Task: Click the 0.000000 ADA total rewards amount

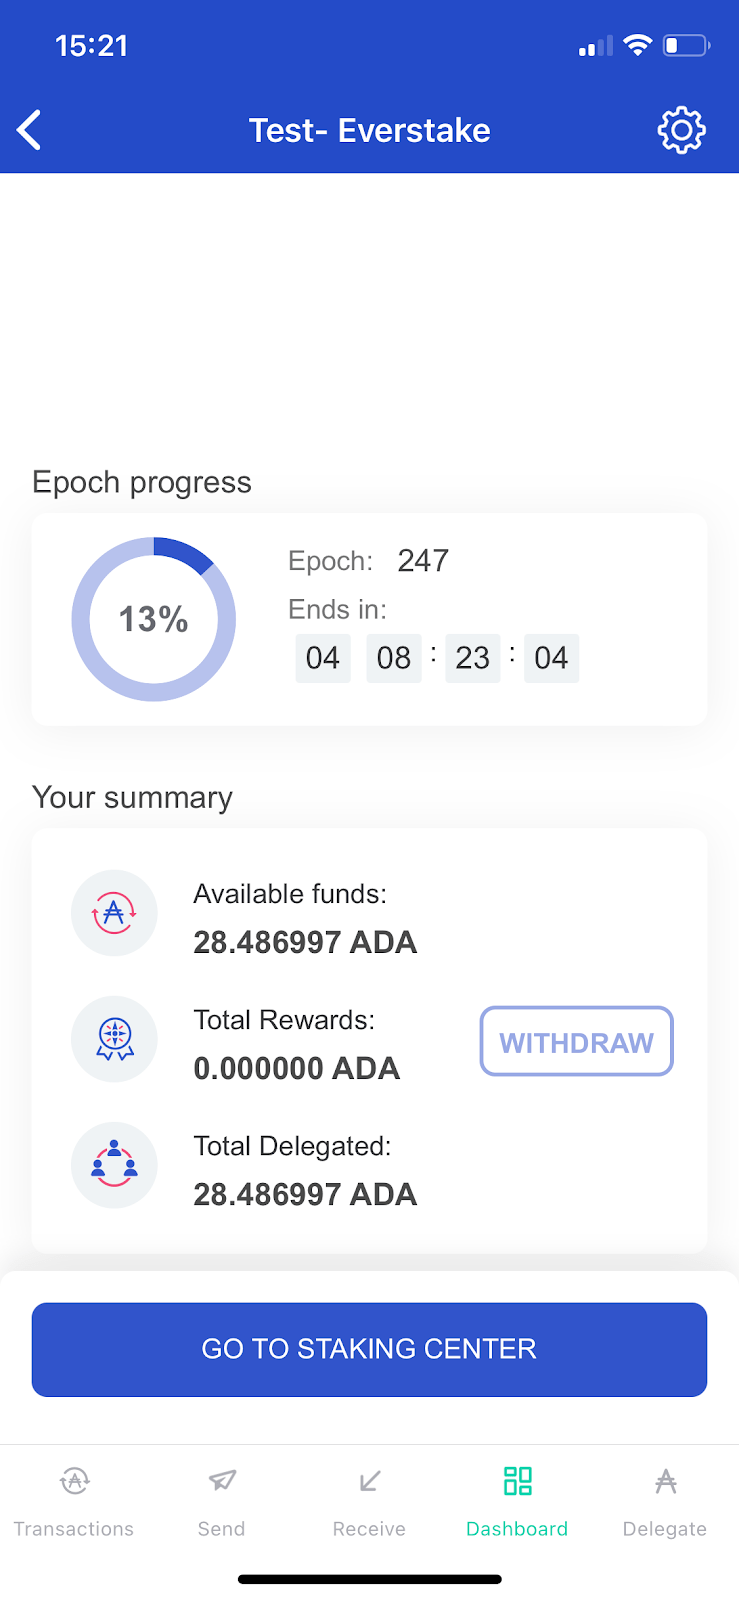Action: (297, 1068)
